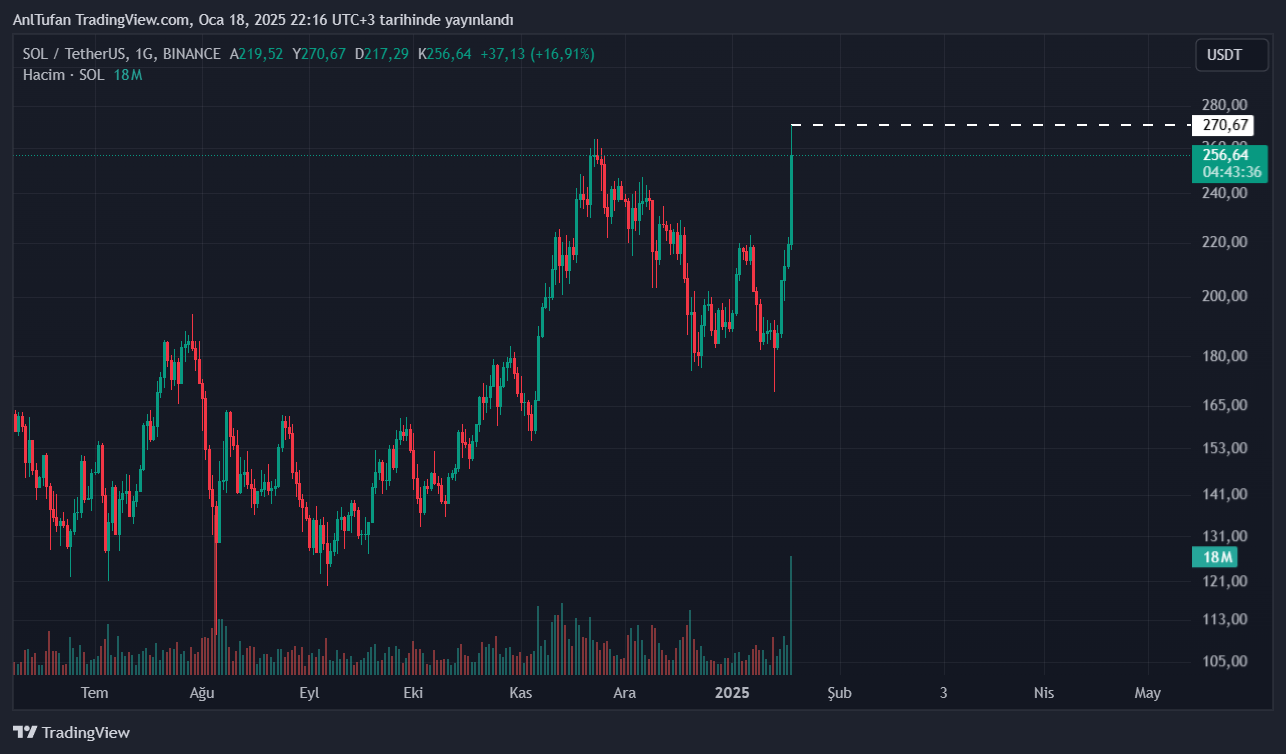
Task: Click the 280,00 level on price axis
Action: pyautogui.click(x=1224, y=105)
